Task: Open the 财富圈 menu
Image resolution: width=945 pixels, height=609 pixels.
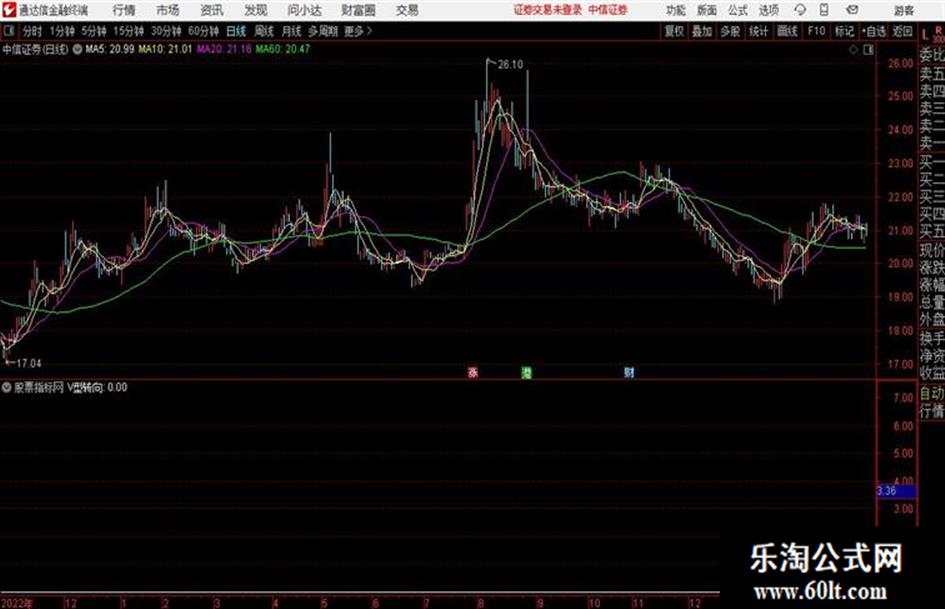Action: point(358,10)
